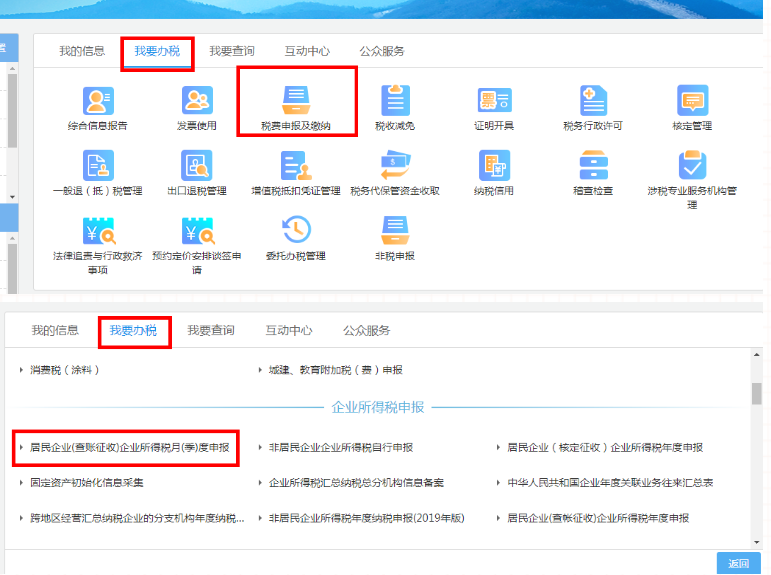This screenshot has height=575, width=771.
Task: Open the 纳税信用 icon
Action: tap(494, 165)
